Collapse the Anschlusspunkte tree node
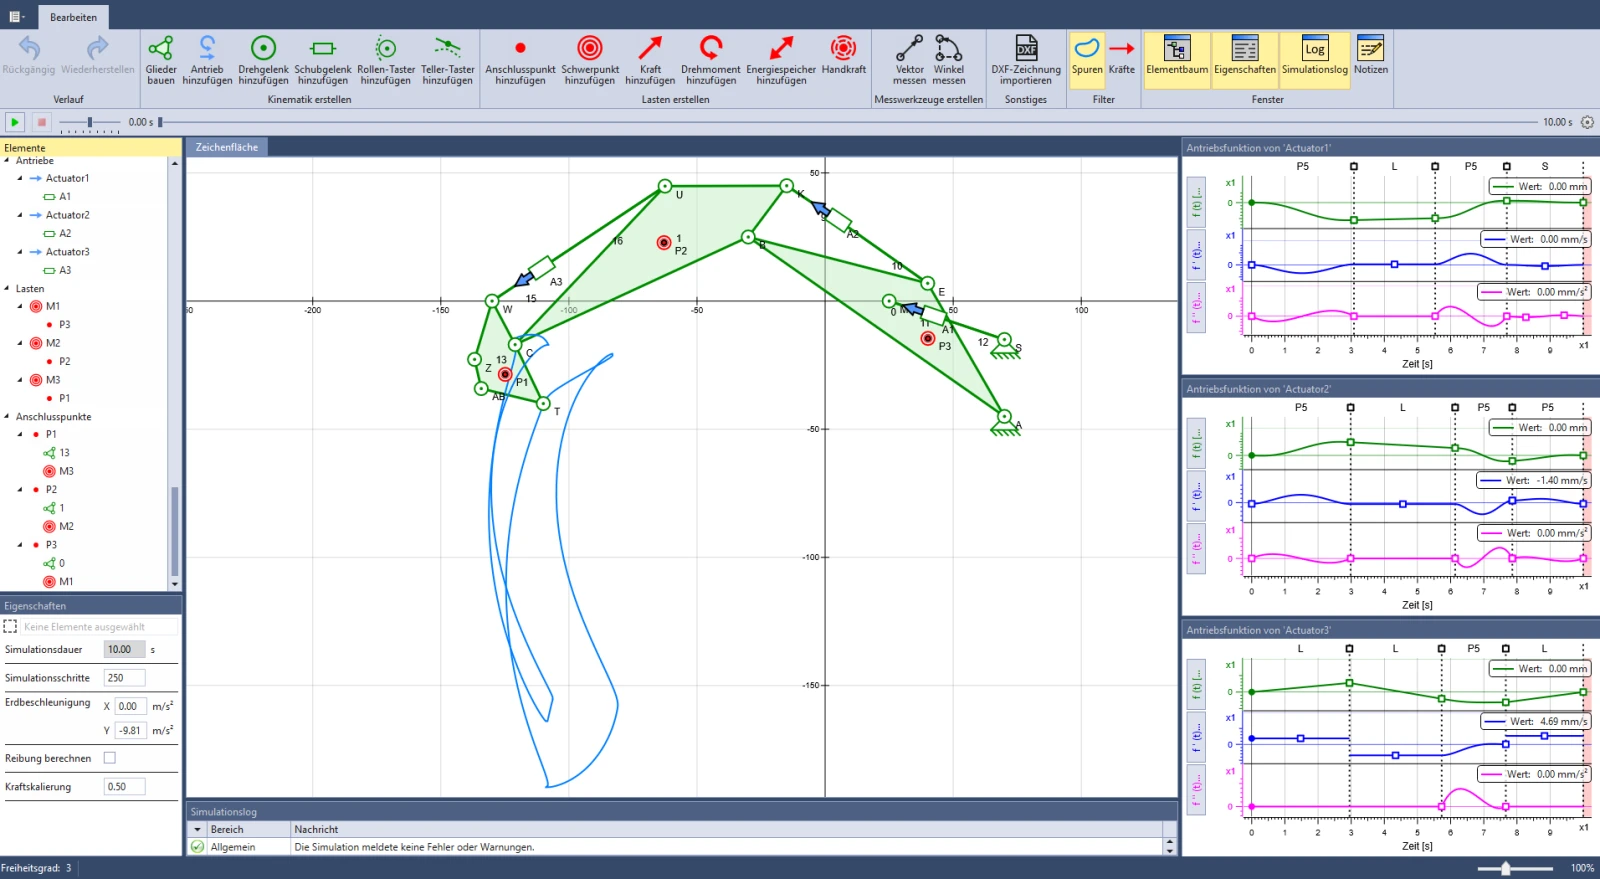 7,416
